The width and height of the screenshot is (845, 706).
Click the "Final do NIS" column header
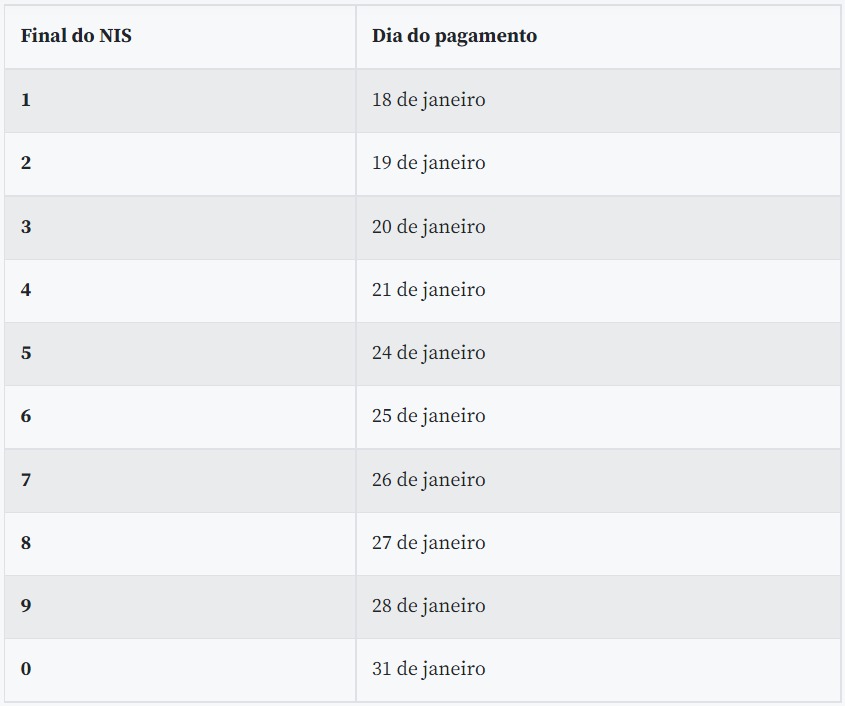(76, 36)
